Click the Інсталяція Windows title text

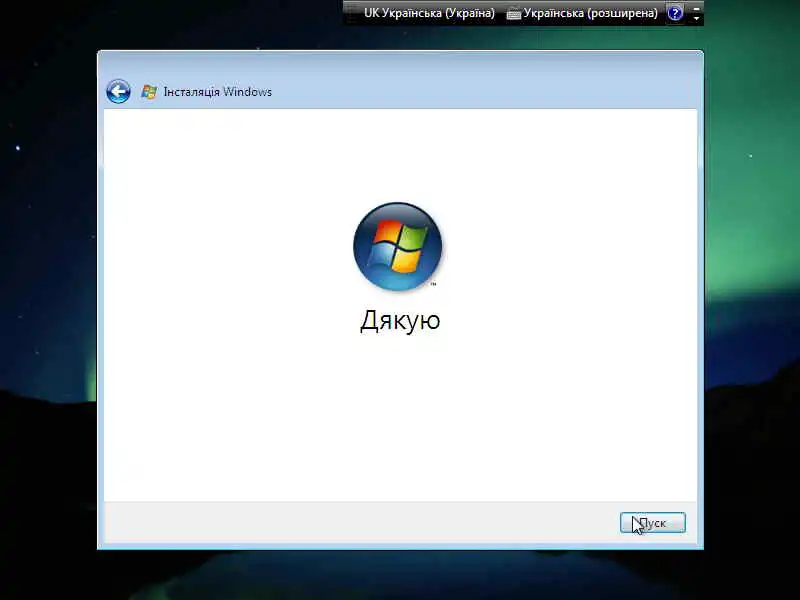218,92
